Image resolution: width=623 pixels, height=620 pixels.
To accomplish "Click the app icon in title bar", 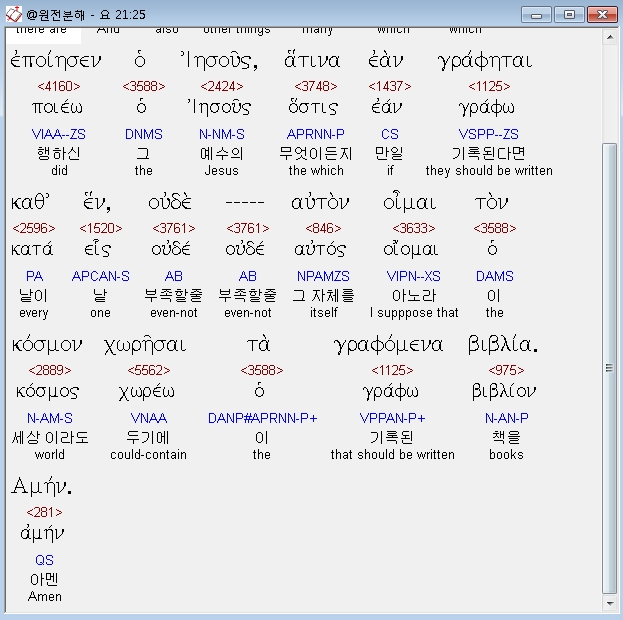I will pos(14,14).
